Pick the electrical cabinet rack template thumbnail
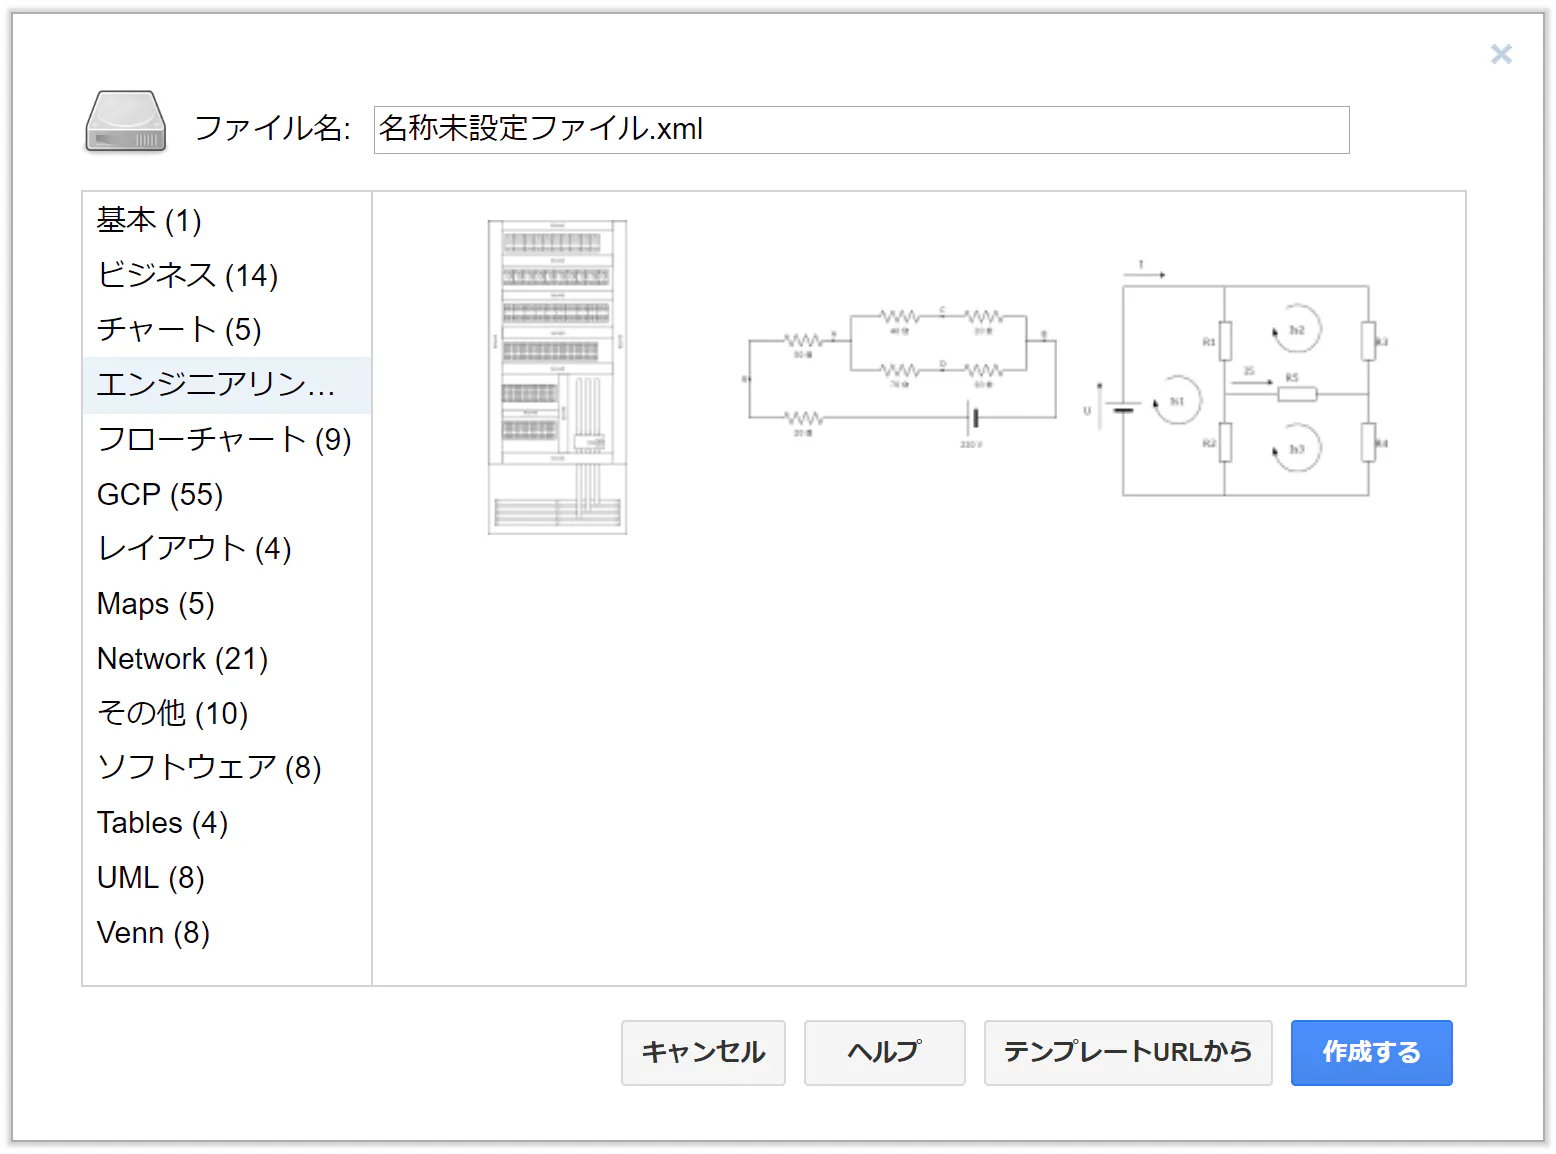The width and height of the screenshot is (1556, 1154). point(557,377)
